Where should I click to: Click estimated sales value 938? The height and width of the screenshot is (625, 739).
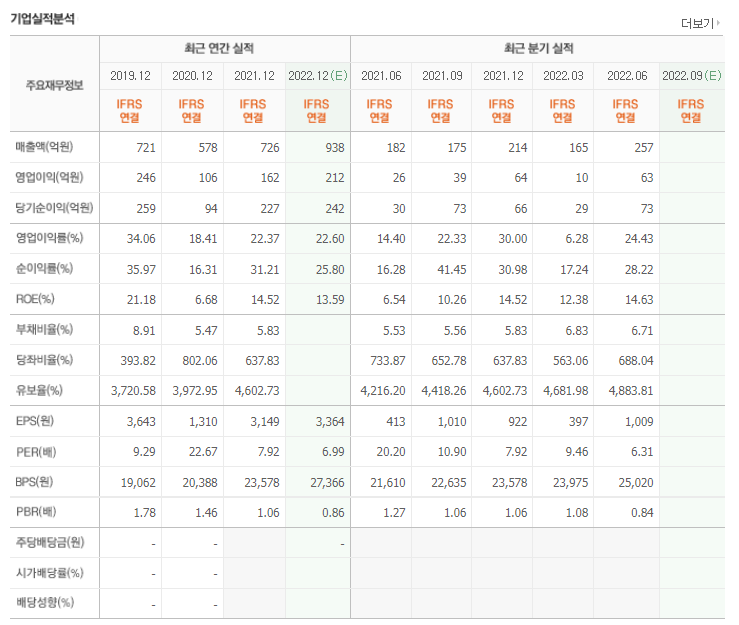(335, 148)
